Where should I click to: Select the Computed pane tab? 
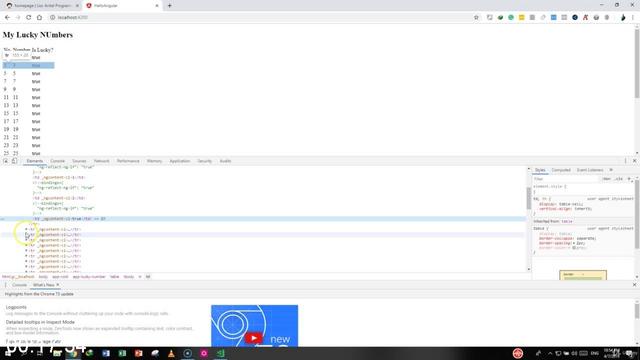(561, 170)
